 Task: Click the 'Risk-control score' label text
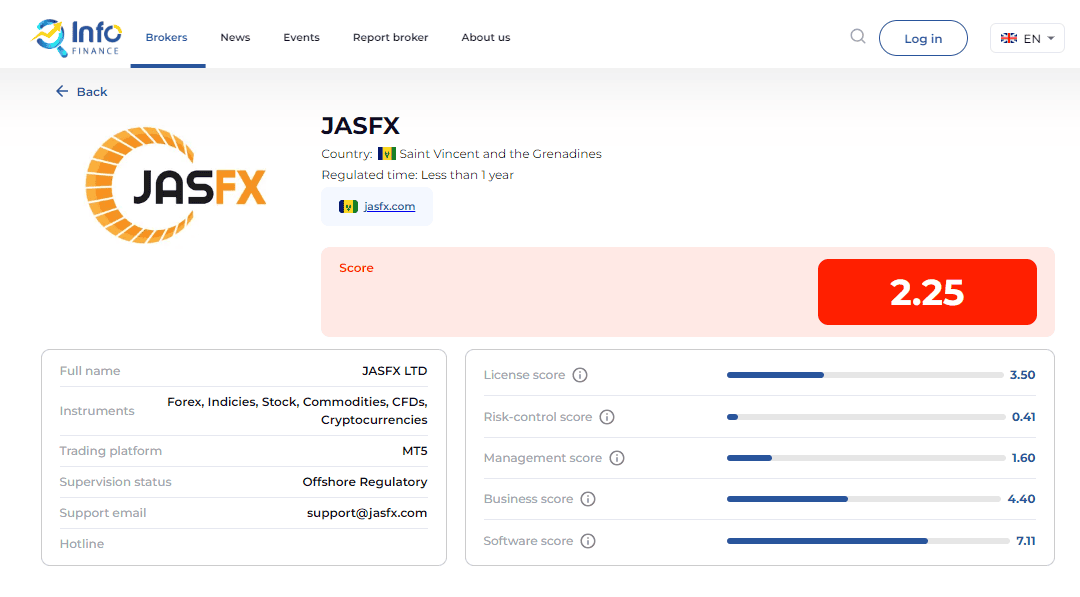click(538, 417)
